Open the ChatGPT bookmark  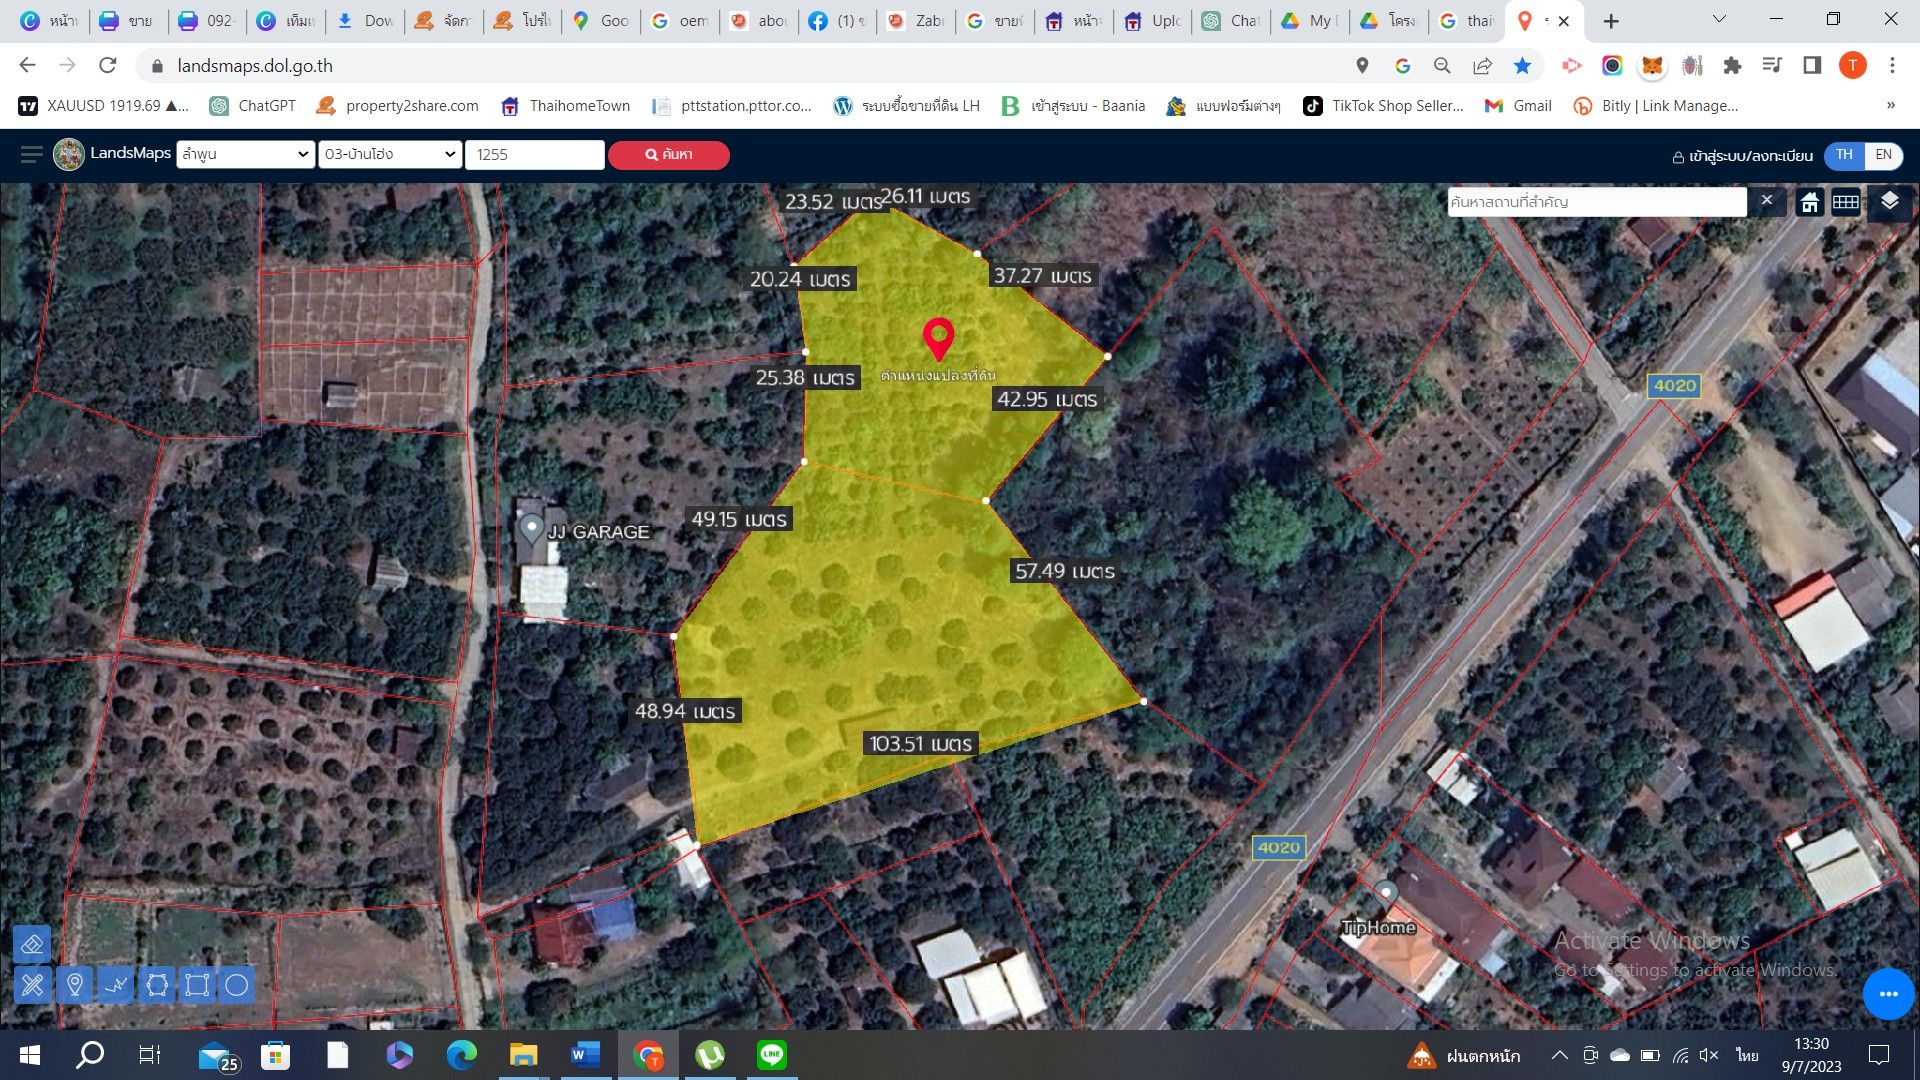coord(253,106)
